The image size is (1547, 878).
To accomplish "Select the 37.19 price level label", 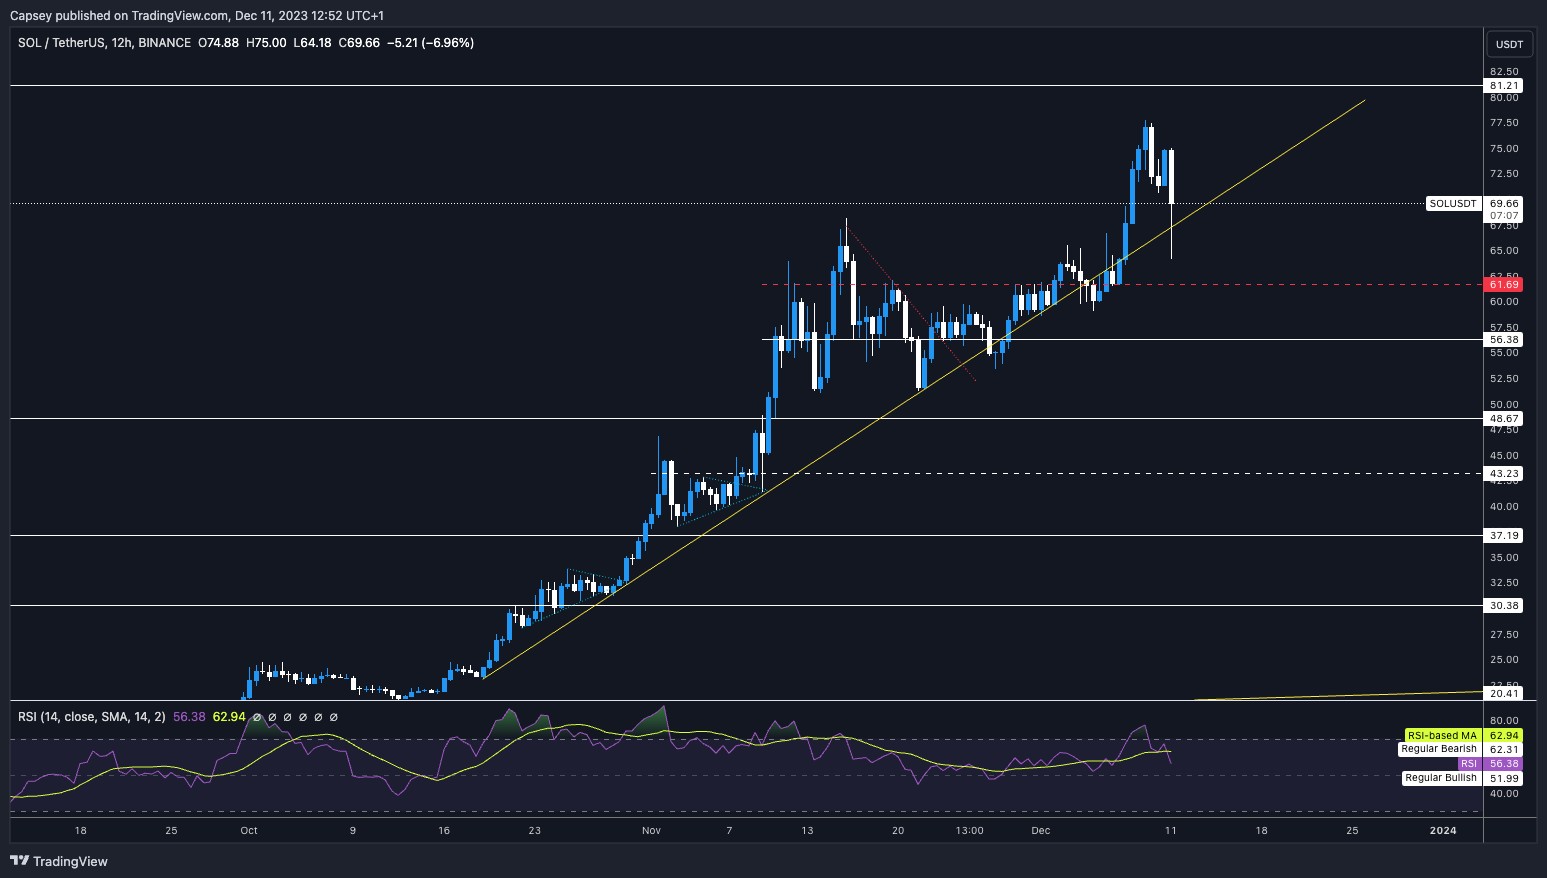I will tap(1504, 536).
